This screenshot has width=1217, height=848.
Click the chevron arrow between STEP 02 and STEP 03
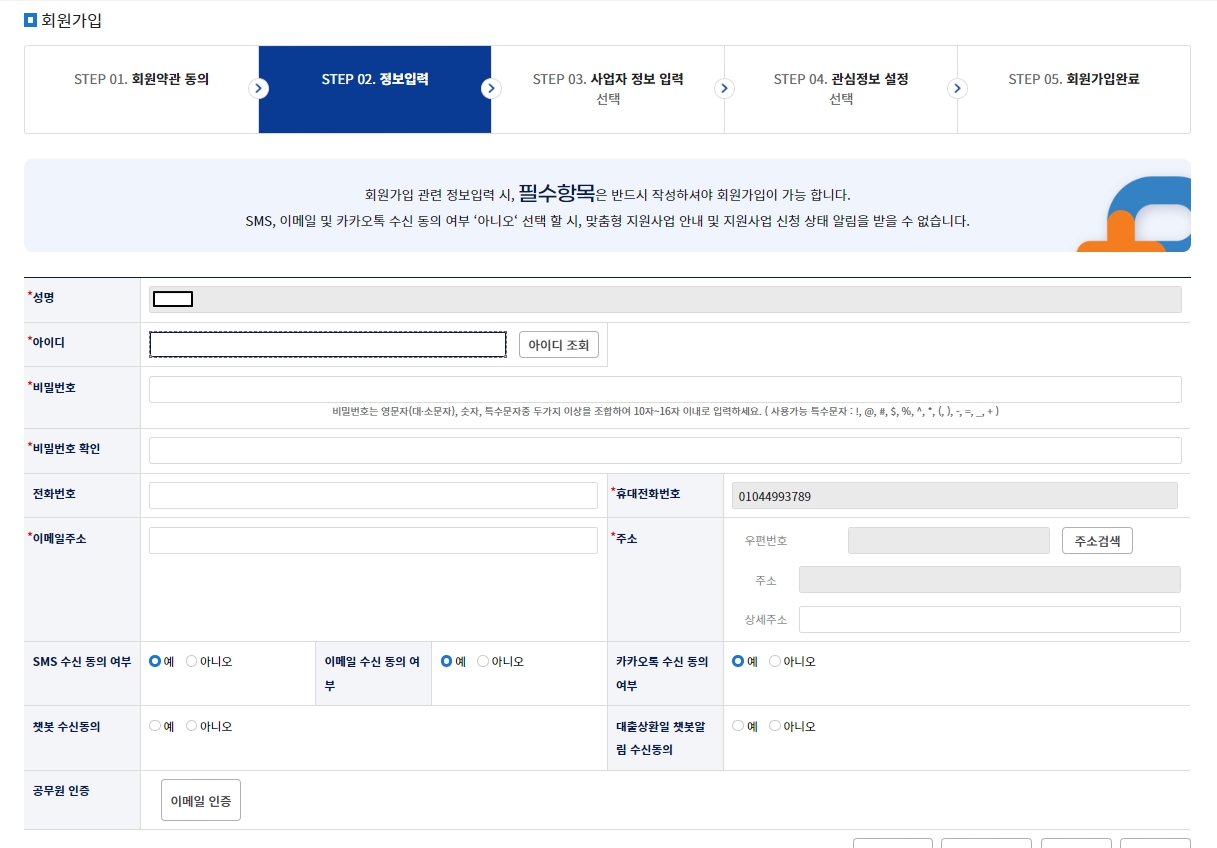[x=491, y=88]
